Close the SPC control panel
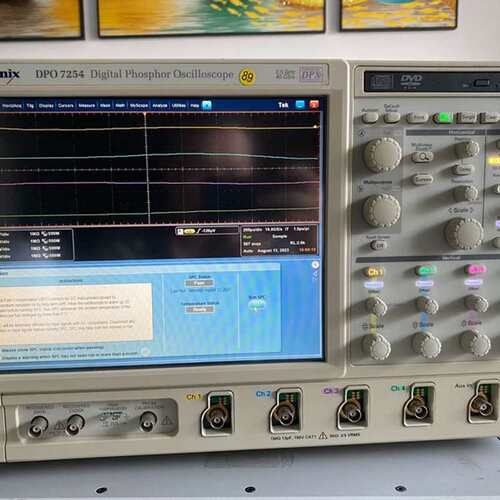The image size is (500, 500). 315,265
